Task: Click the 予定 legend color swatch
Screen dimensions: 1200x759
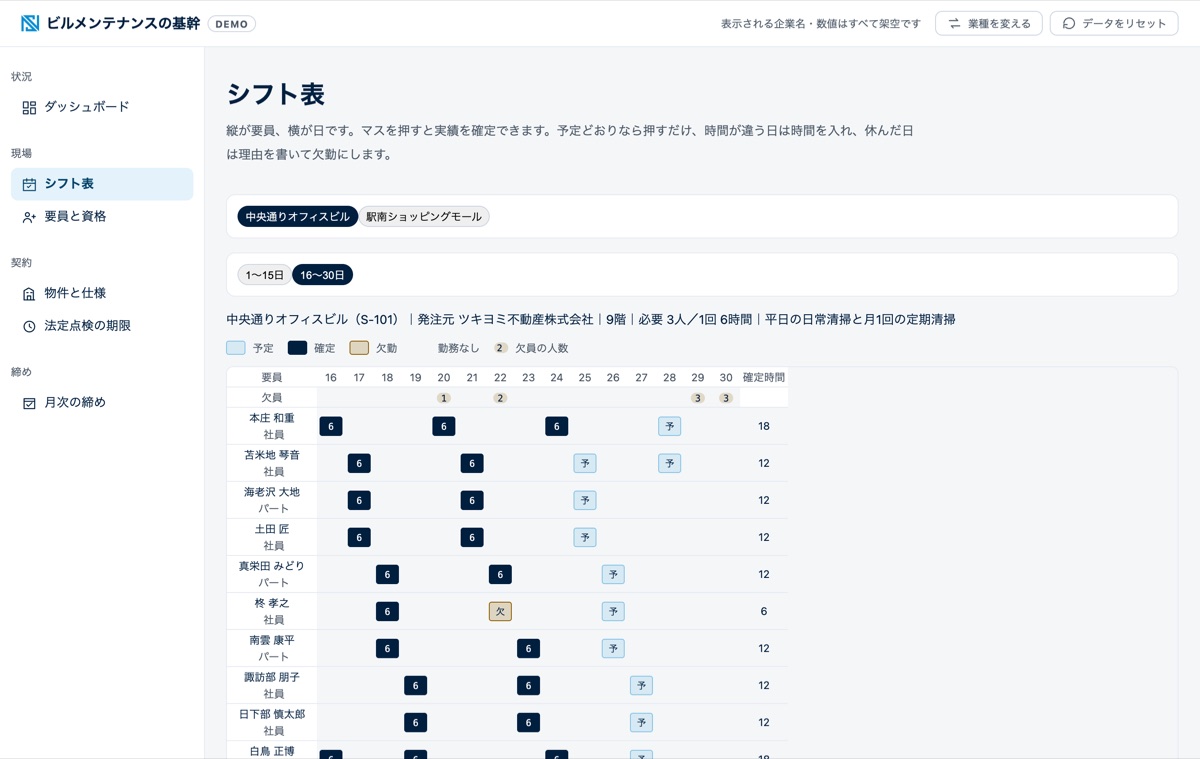Action: (236, 348)
